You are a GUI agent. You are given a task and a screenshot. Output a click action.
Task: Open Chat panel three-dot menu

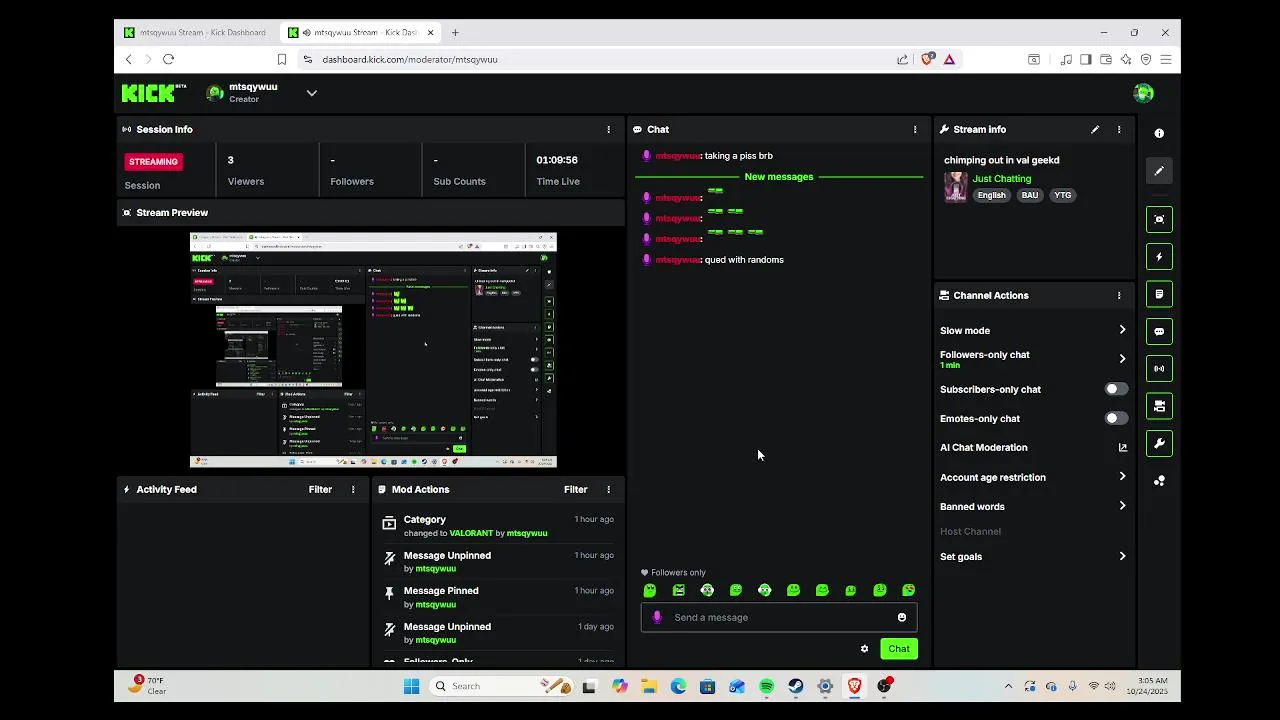(x=914, y=129)
